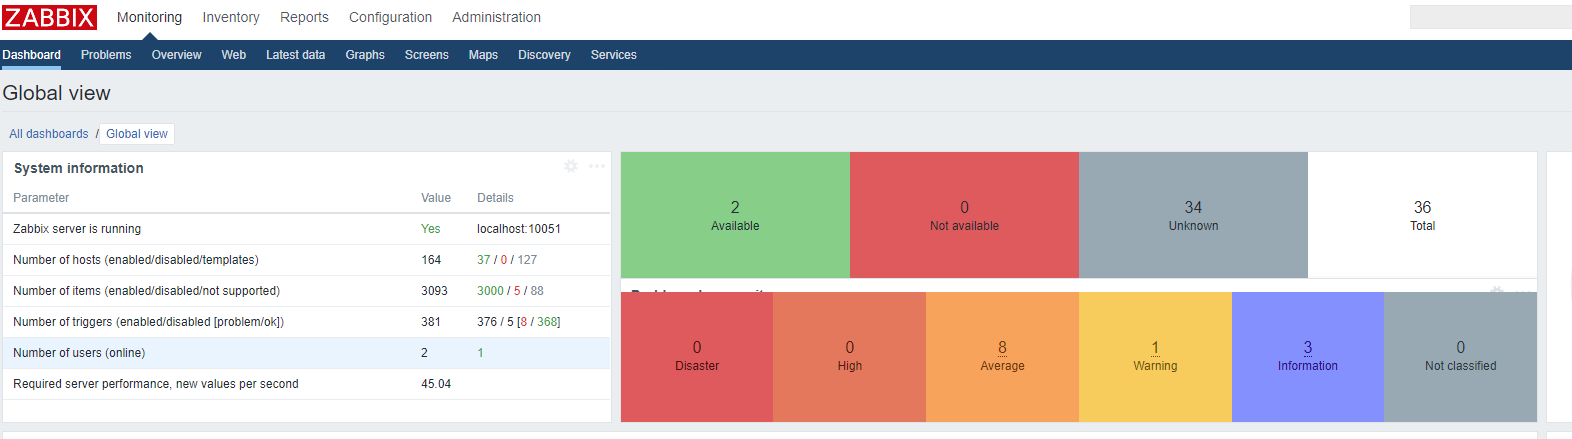Click the Average severity count 8
Image resolution: width=1572 pixels, height=439 pixels.
pos(1002,347)
